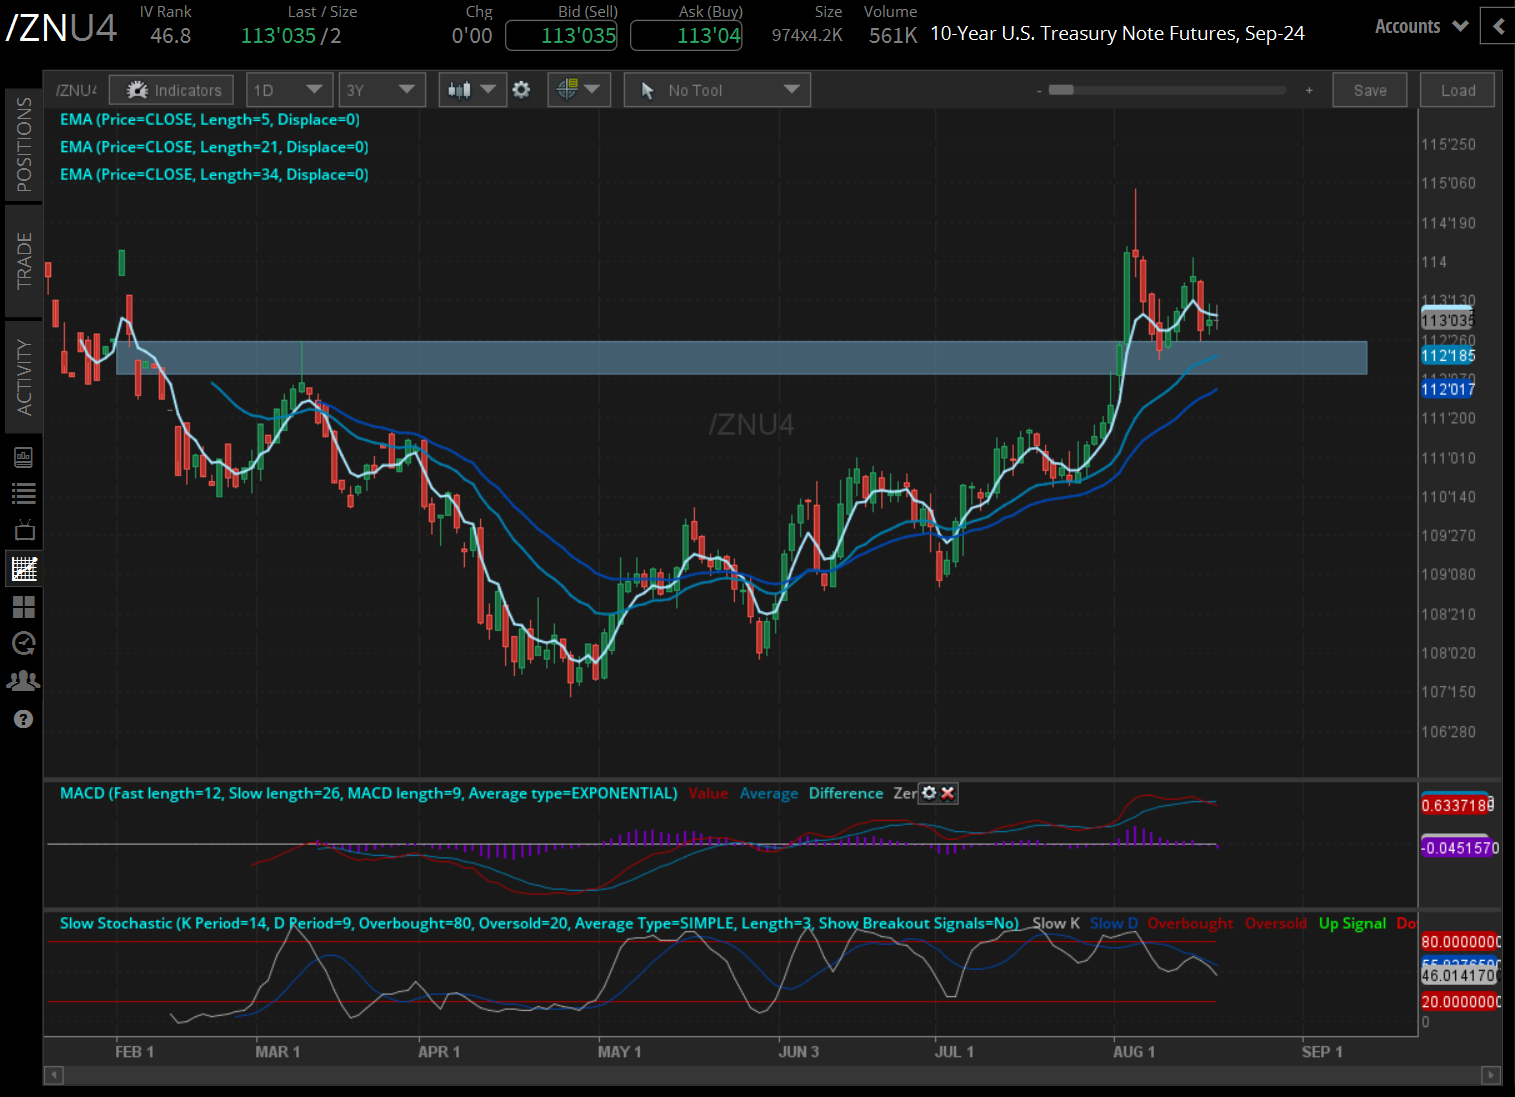Click the chart zoom slider bar
Viewport: 1515px width, 1097px height.
point(1168,90)
